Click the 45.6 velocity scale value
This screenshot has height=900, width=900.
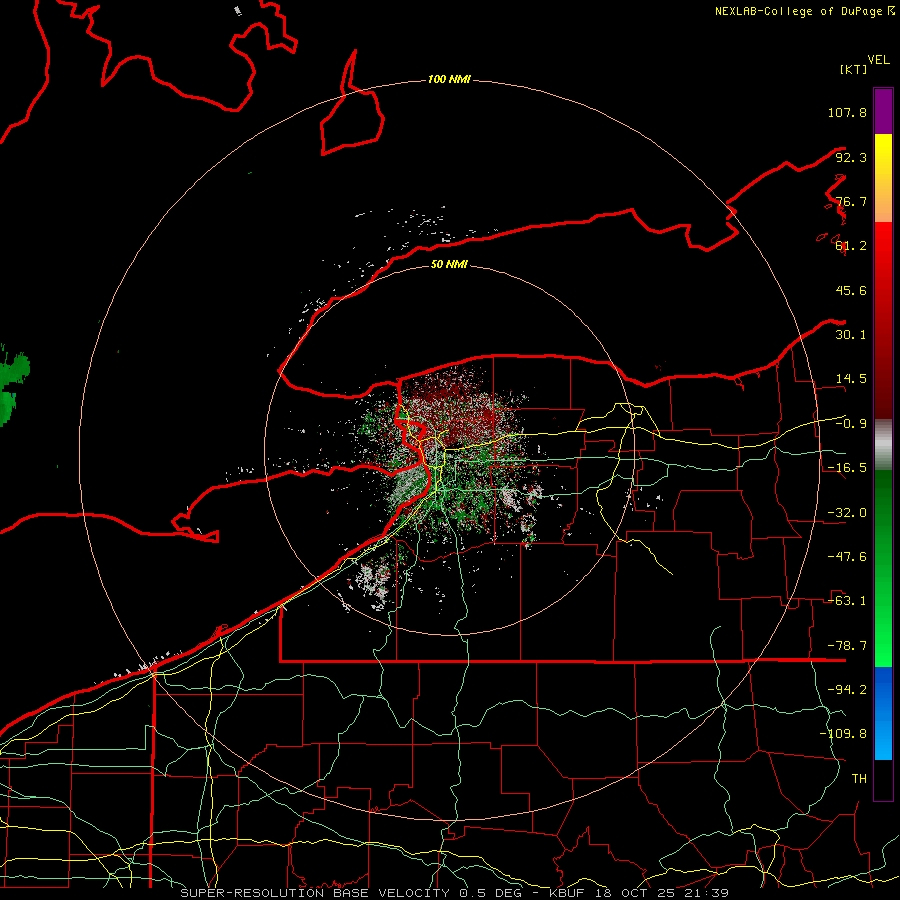[x=851, y=290]
